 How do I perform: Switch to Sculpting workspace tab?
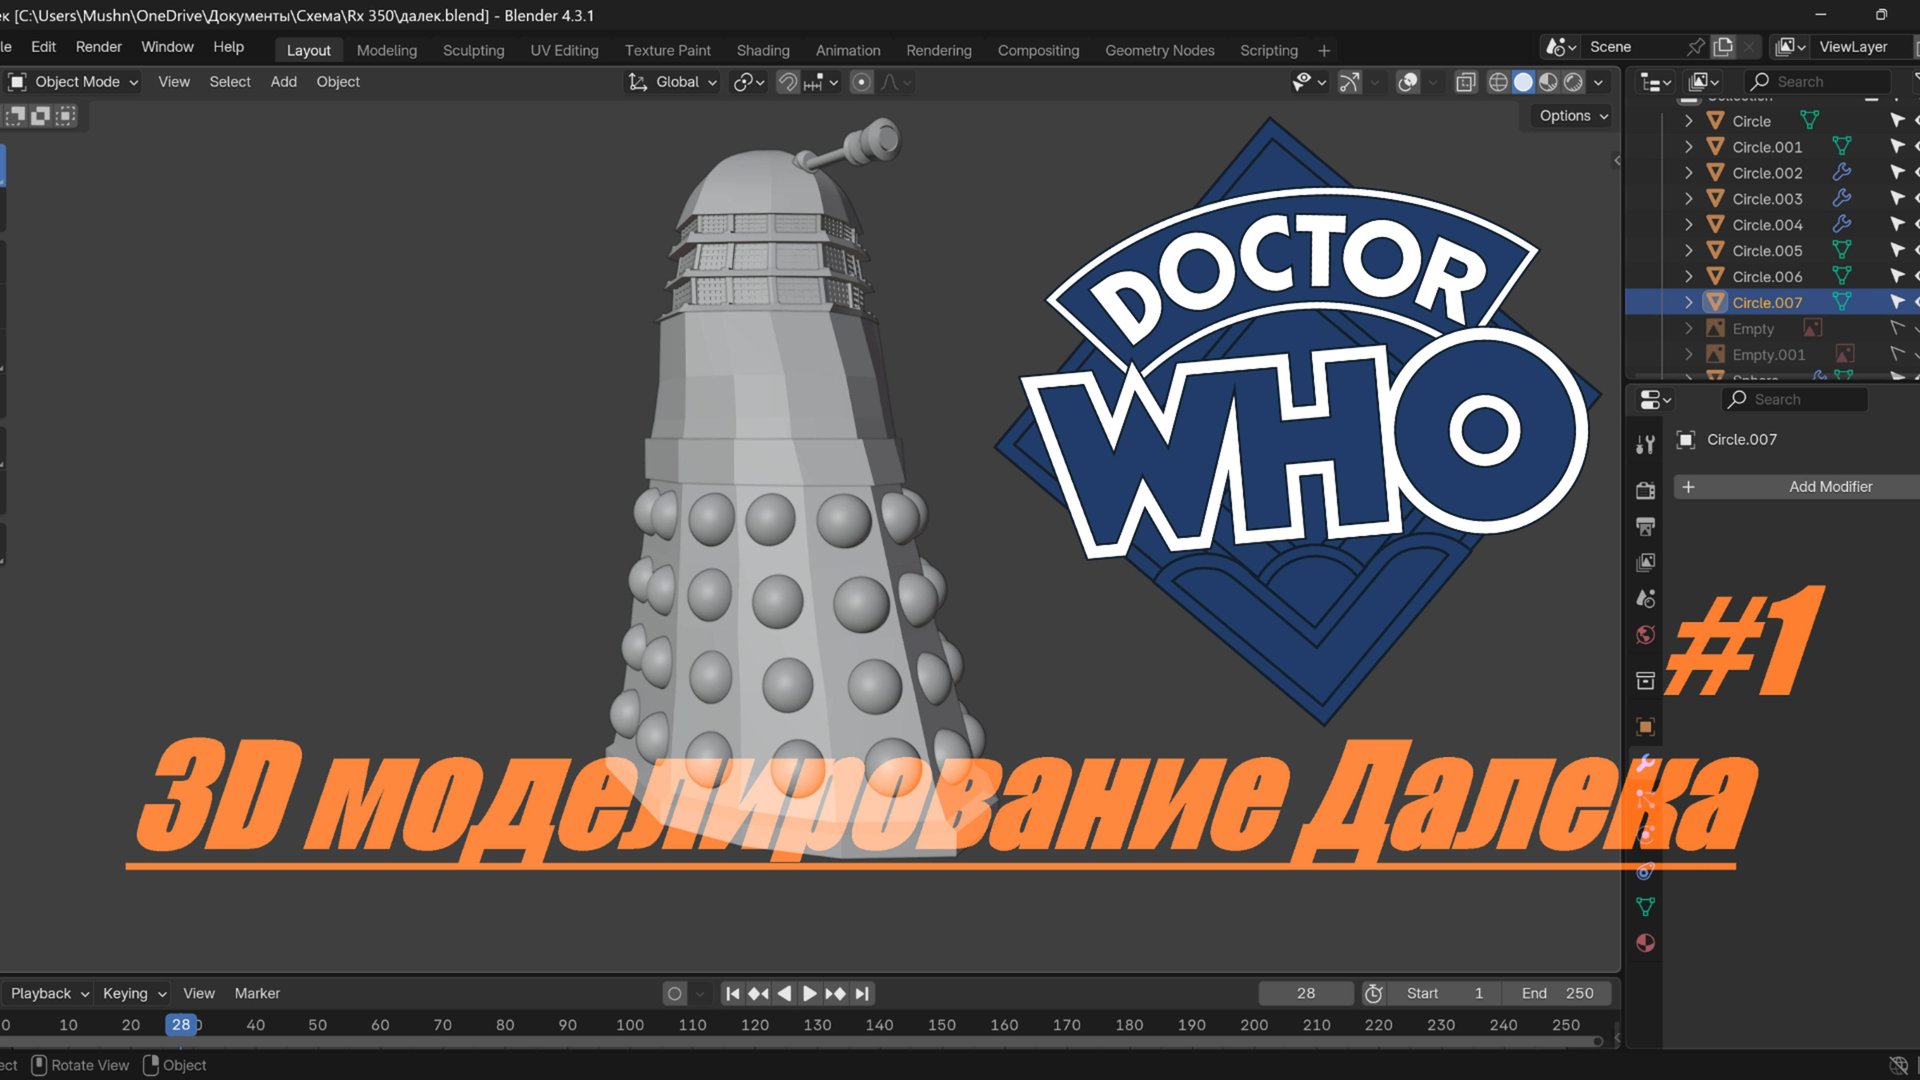click(x=473, y=50)
